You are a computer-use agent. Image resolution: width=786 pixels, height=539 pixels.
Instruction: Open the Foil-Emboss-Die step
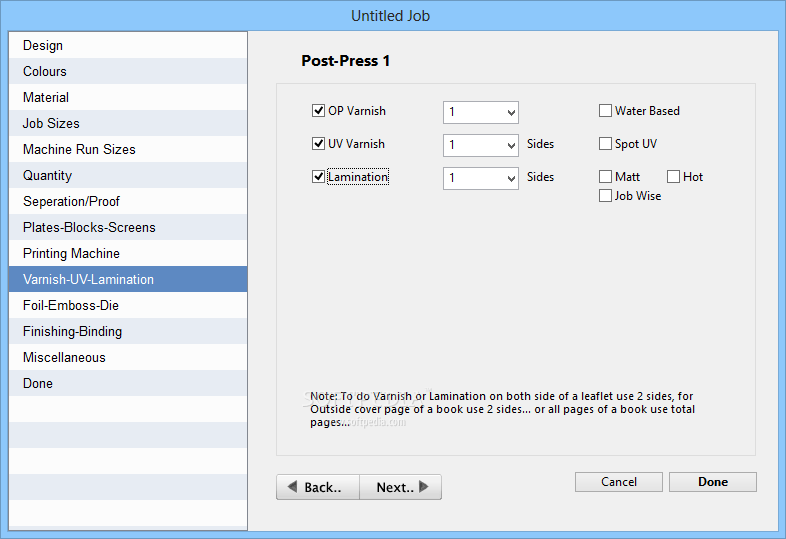[128, 305]
